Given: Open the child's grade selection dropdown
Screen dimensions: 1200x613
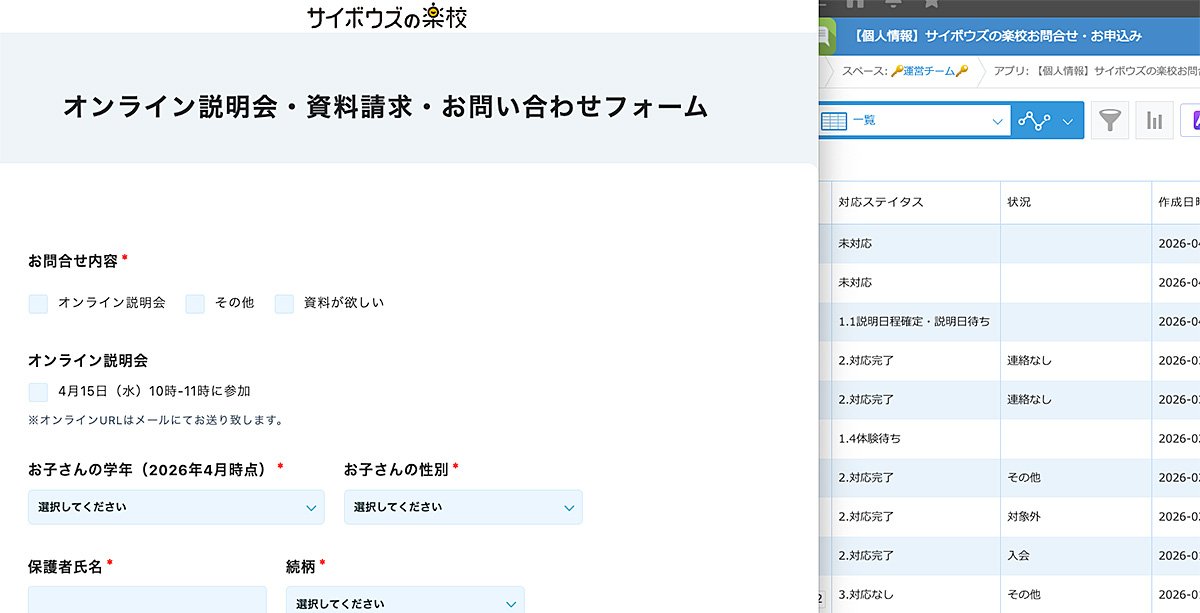Looking at the screenshot, I should tap(175, 507).
